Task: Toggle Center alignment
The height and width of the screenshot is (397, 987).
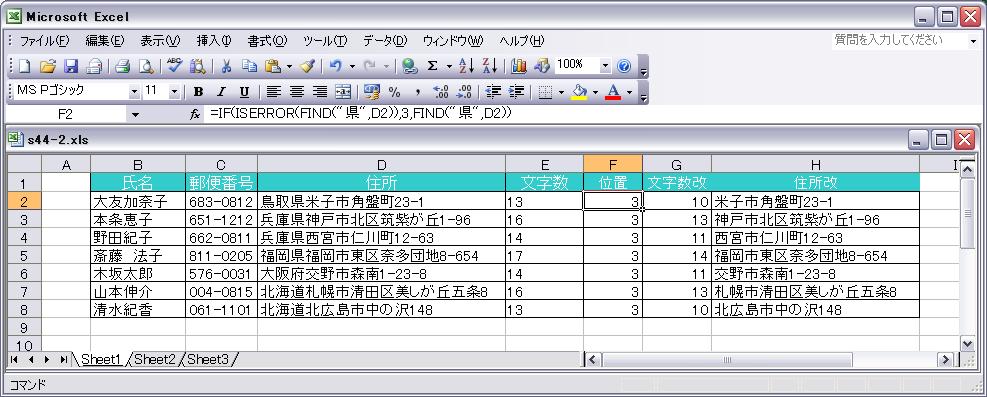Action: pos(296,92)
